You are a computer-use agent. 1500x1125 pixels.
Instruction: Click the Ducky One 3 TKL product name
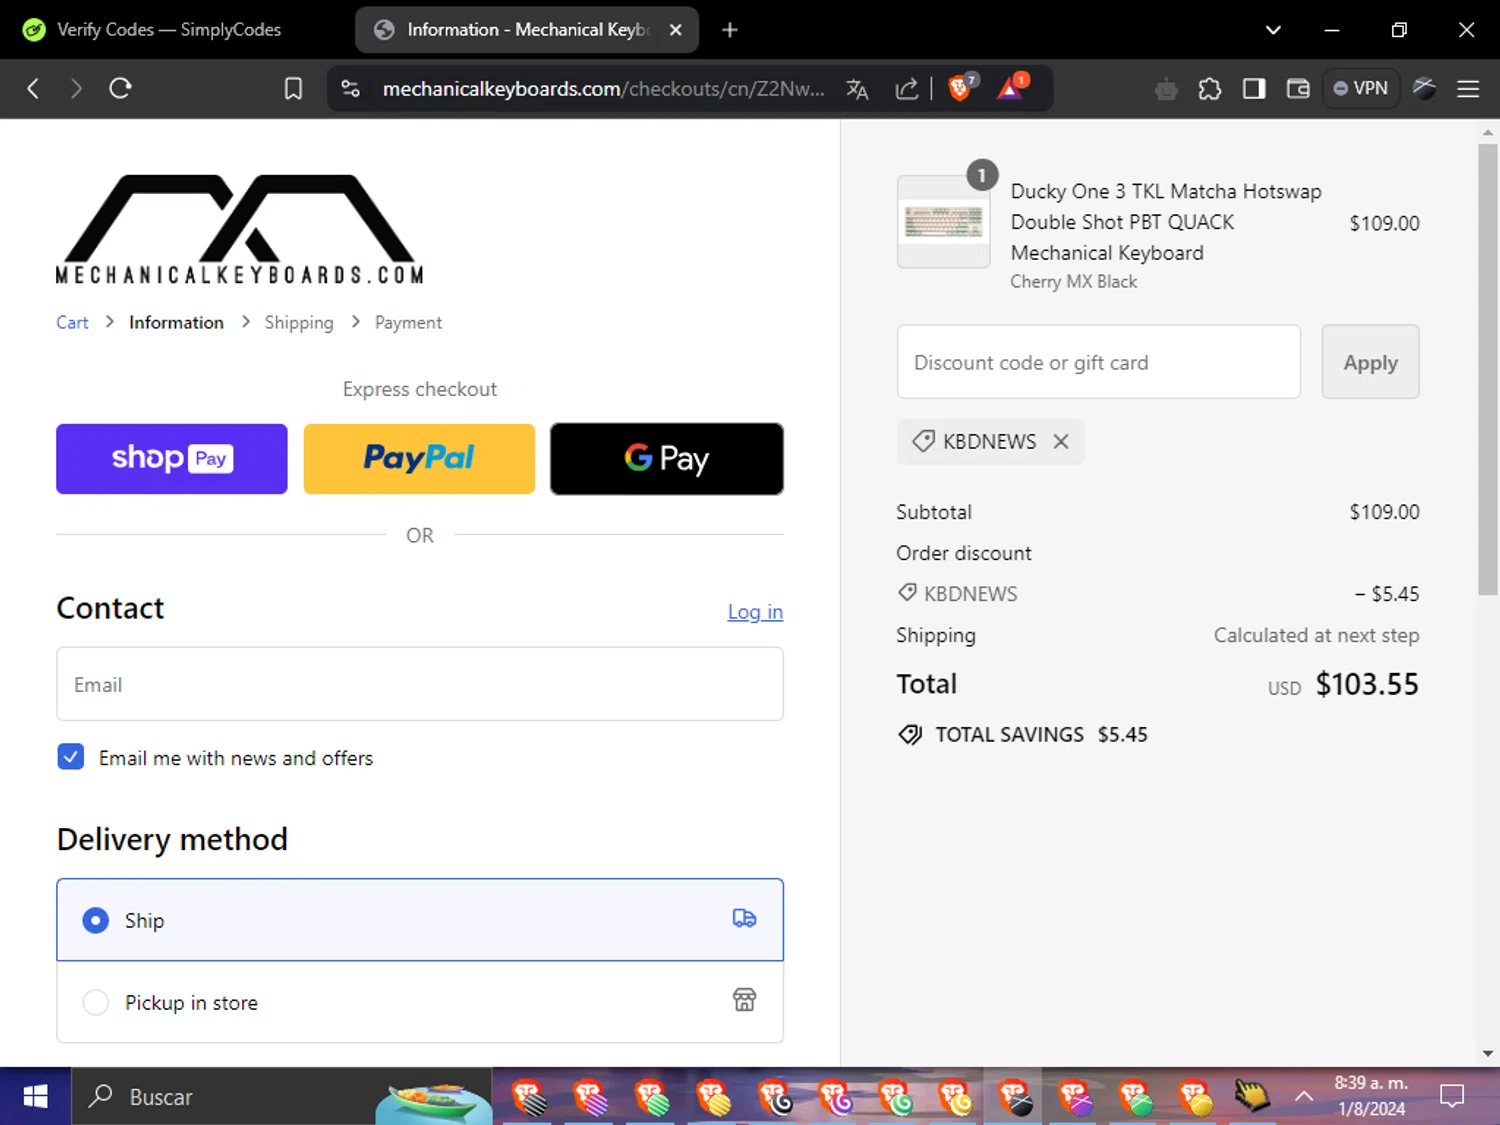point(1166,222)
